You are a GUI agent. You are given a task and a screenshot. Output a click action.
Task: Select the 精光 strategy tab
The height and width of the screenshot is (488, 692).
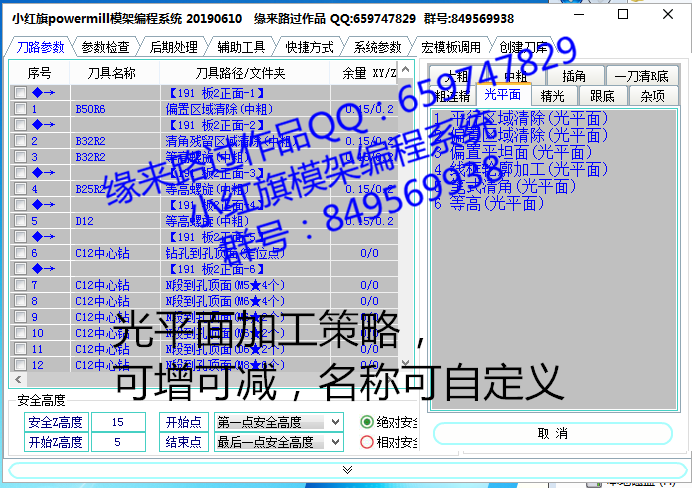553,96
